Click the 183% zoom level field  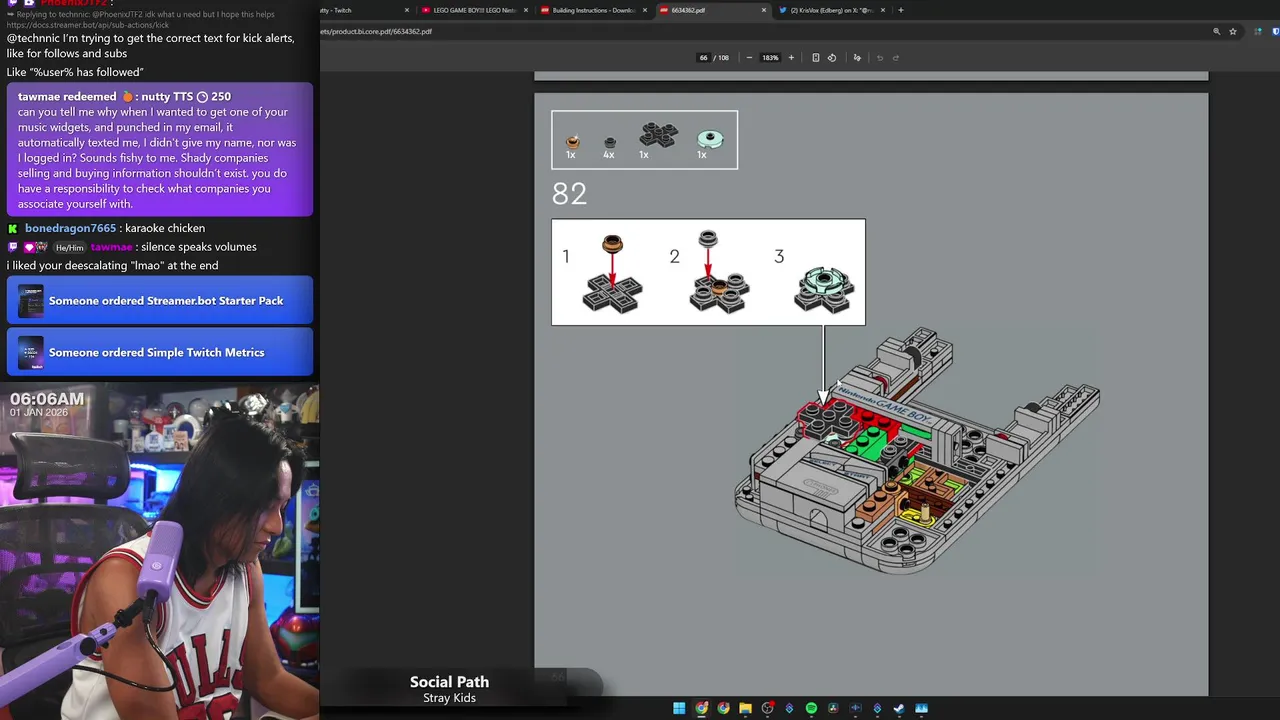(770, 58)
